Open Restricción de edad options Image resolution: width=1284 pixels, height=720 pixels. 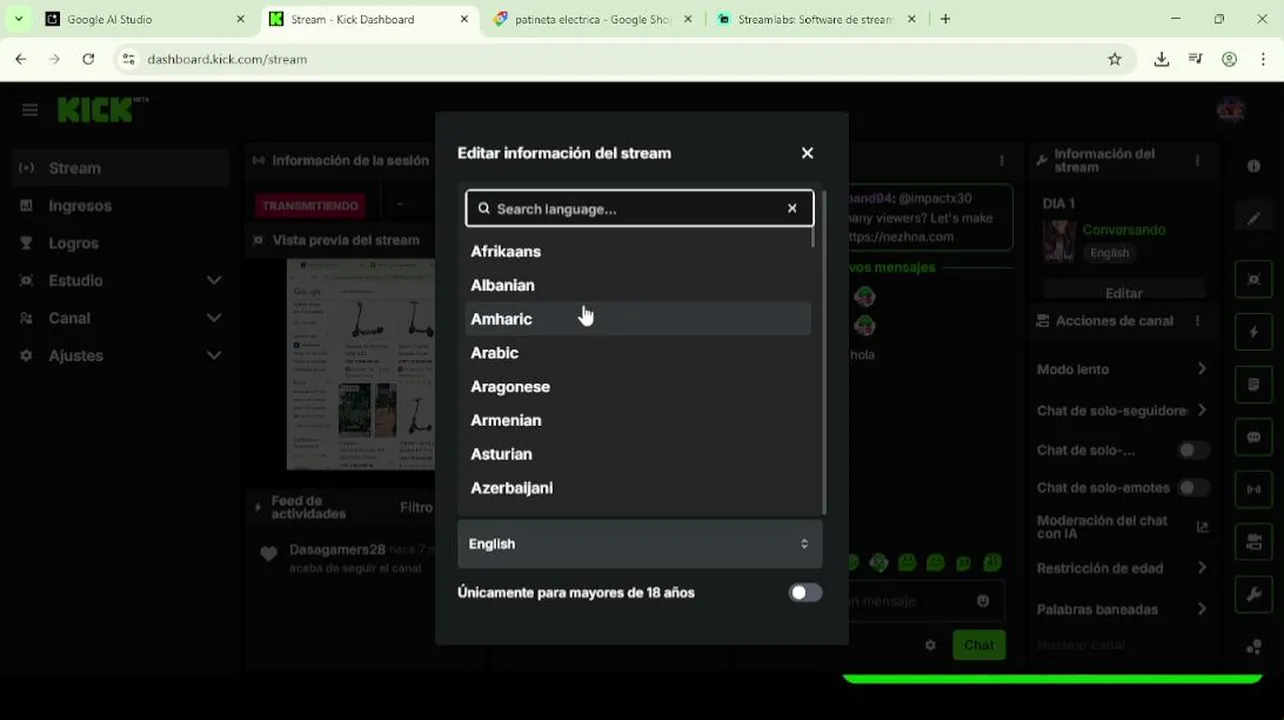(1201, 568)
